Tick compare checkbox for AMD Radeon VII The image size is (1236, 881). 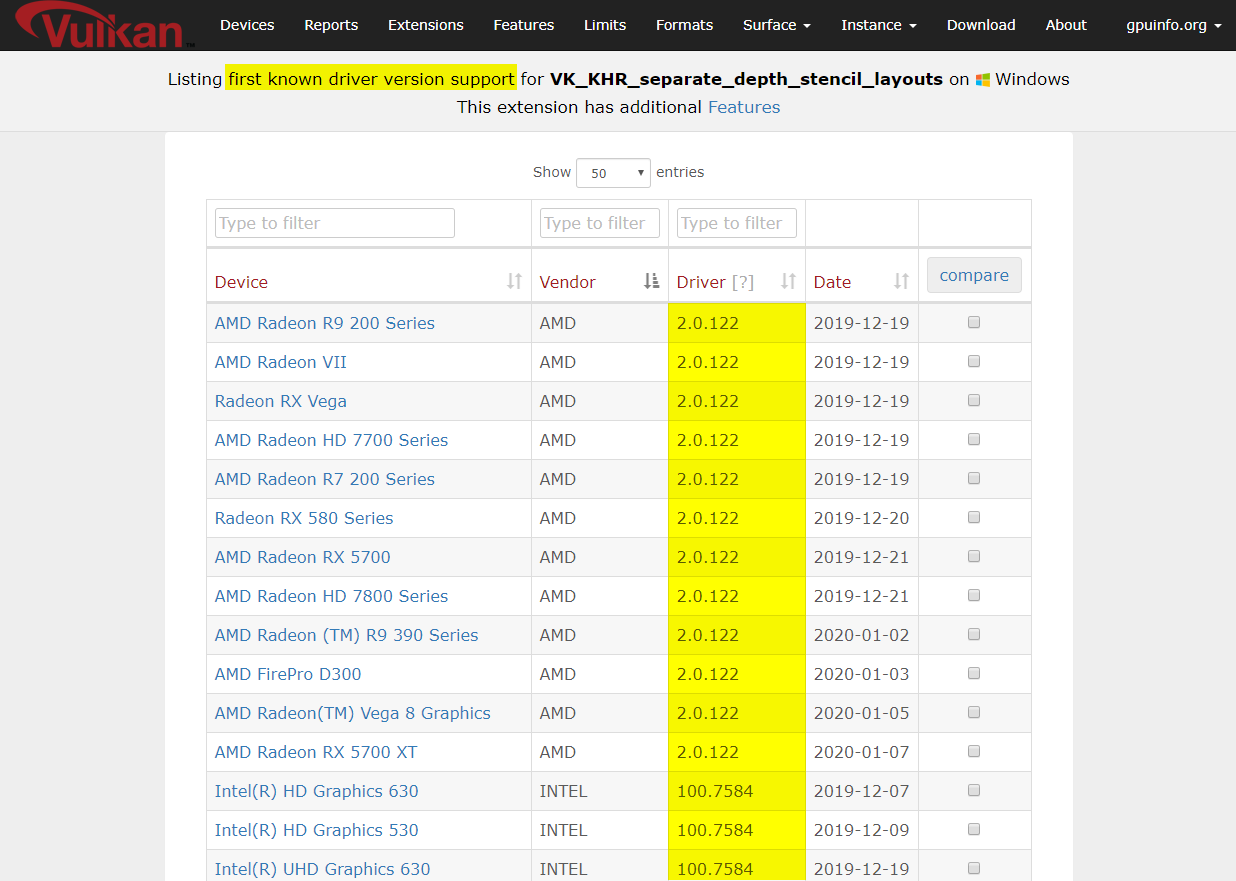point(974,361)
